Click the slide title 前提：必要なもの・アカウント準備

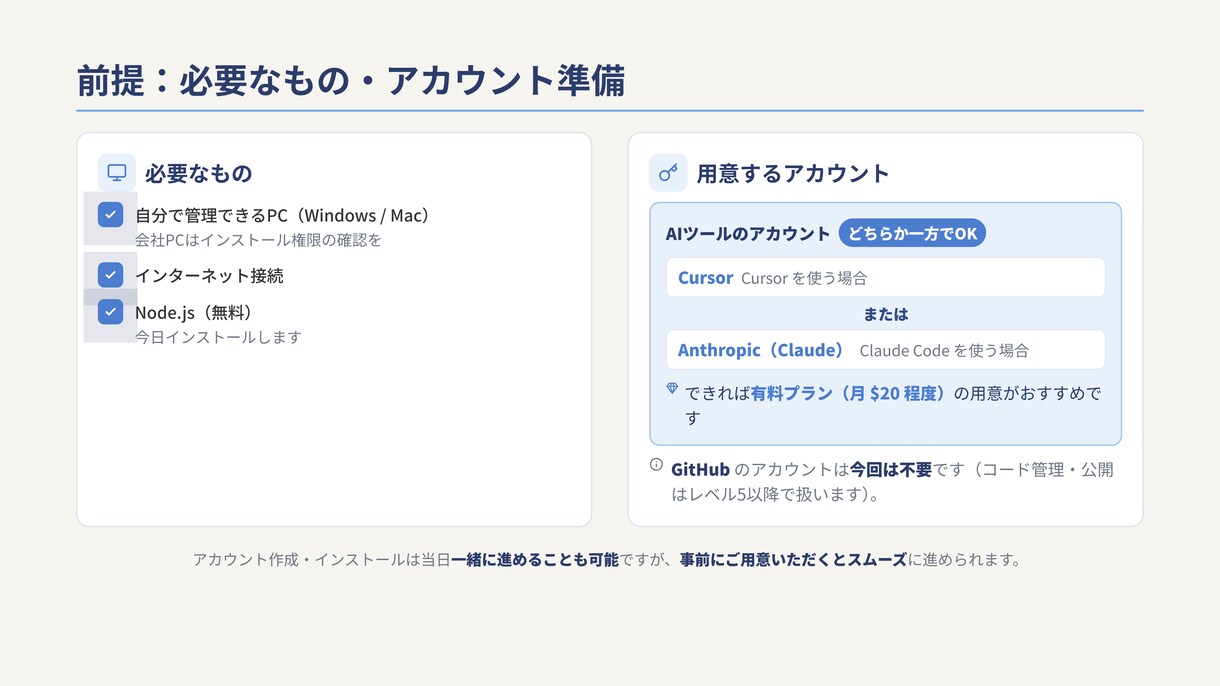[351, 81]
